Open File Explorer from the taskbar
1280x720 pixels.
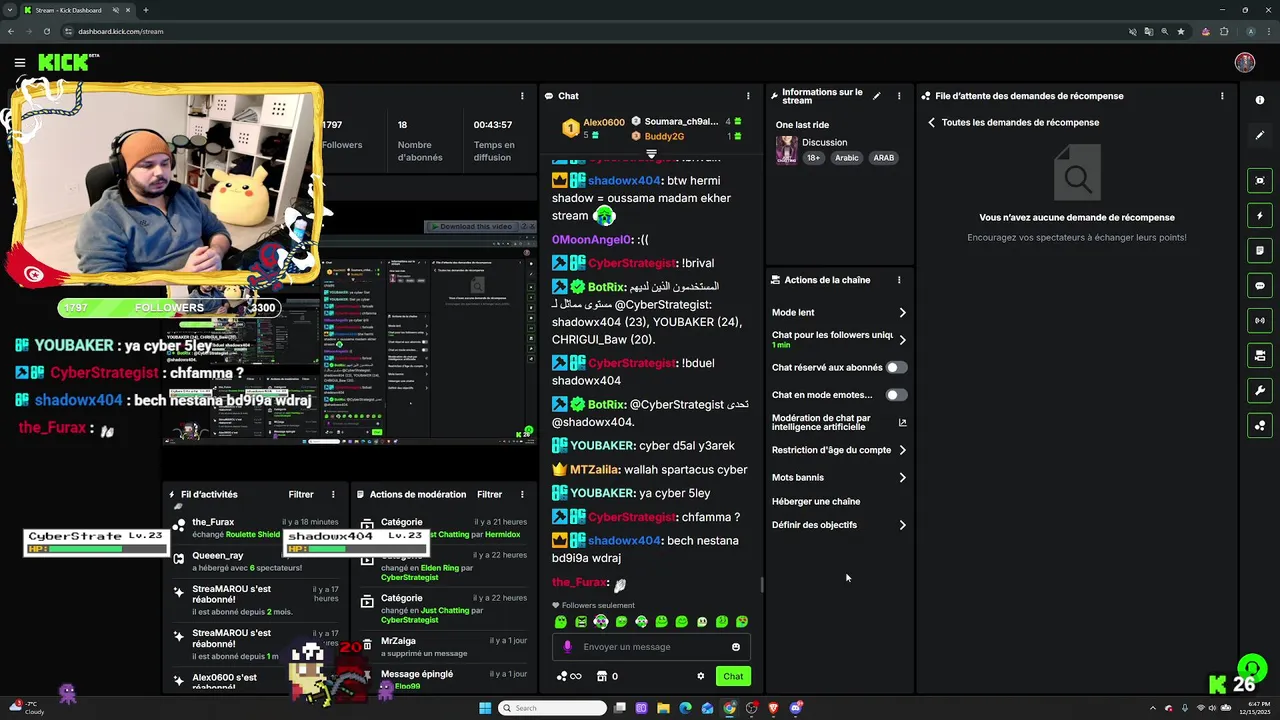coord(663,708)
